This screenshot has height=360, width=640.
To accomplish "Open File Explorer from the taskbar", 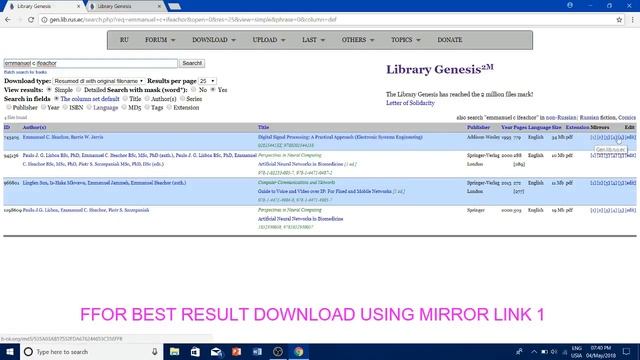I will pos(175,351).
